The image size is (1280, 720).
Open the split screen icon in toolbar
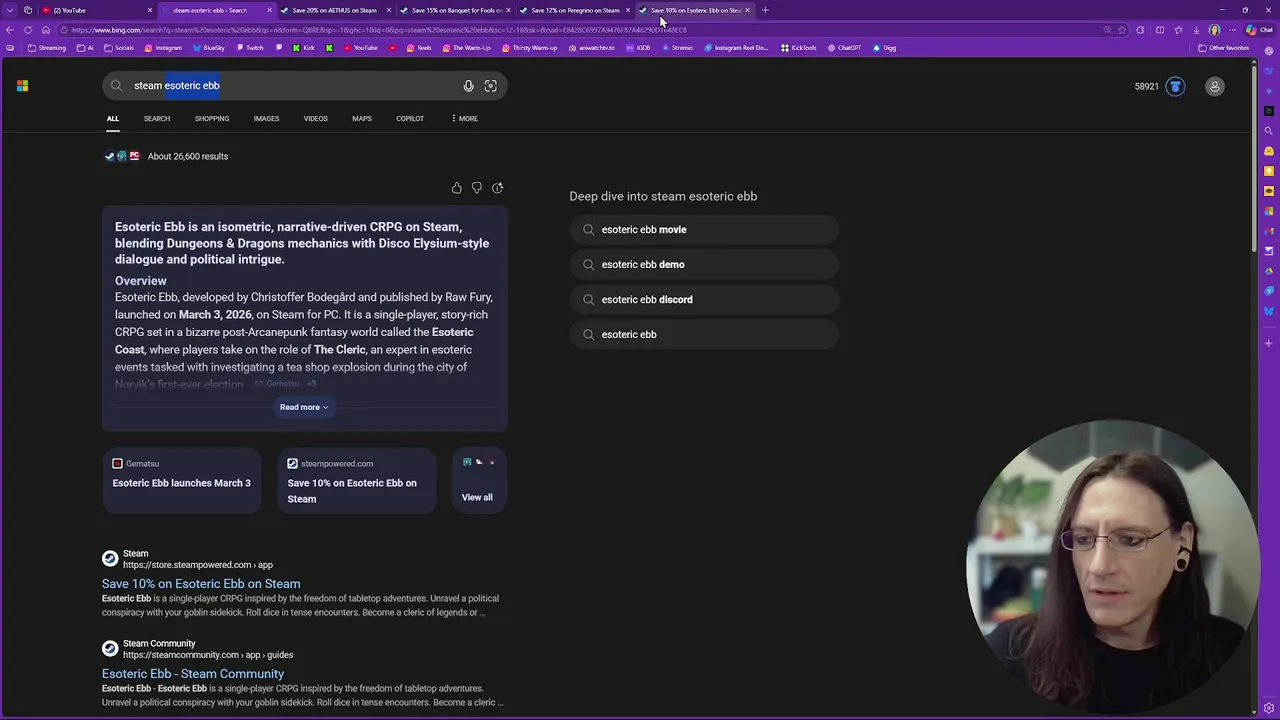[x=1159, y=30]
